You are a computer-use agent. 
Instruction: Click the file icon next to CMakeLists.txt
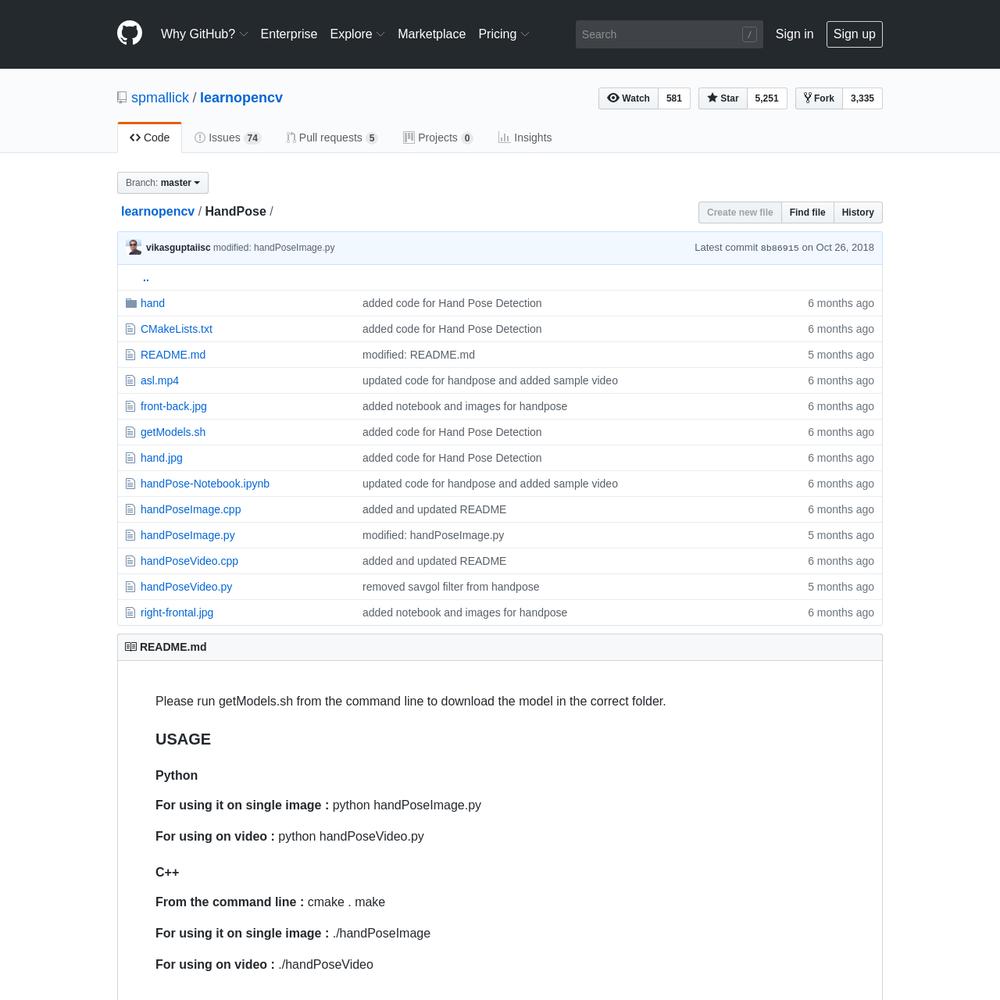[130, 329]
